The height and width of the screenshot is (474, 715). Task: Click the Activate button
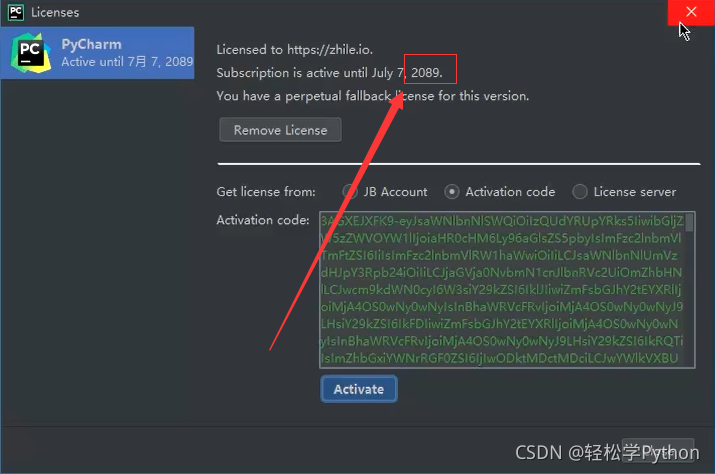point(358,389)
